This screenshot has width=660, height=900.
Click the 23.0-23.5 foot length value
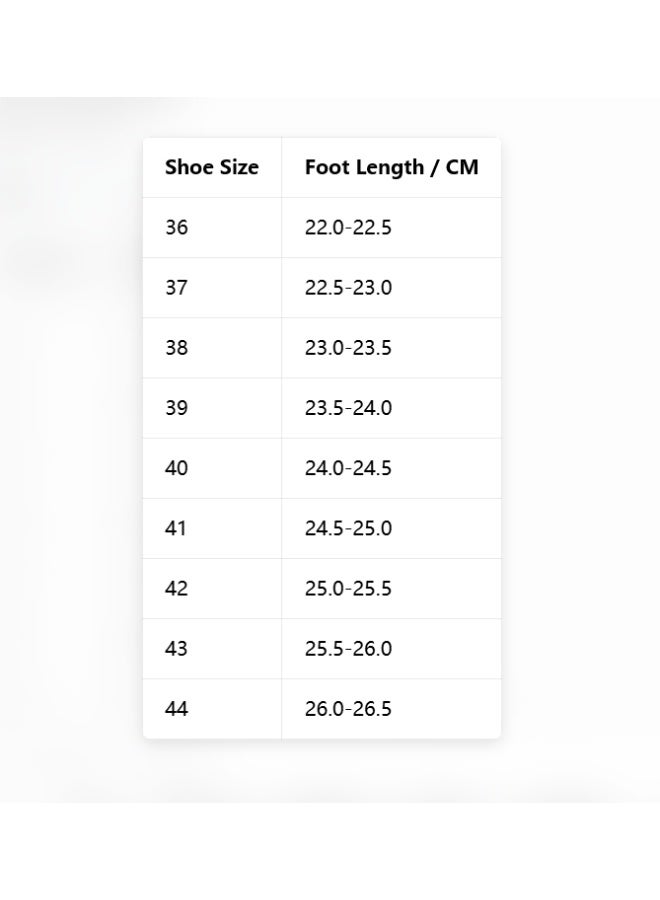pyautogui.click(x=348, y=348)
